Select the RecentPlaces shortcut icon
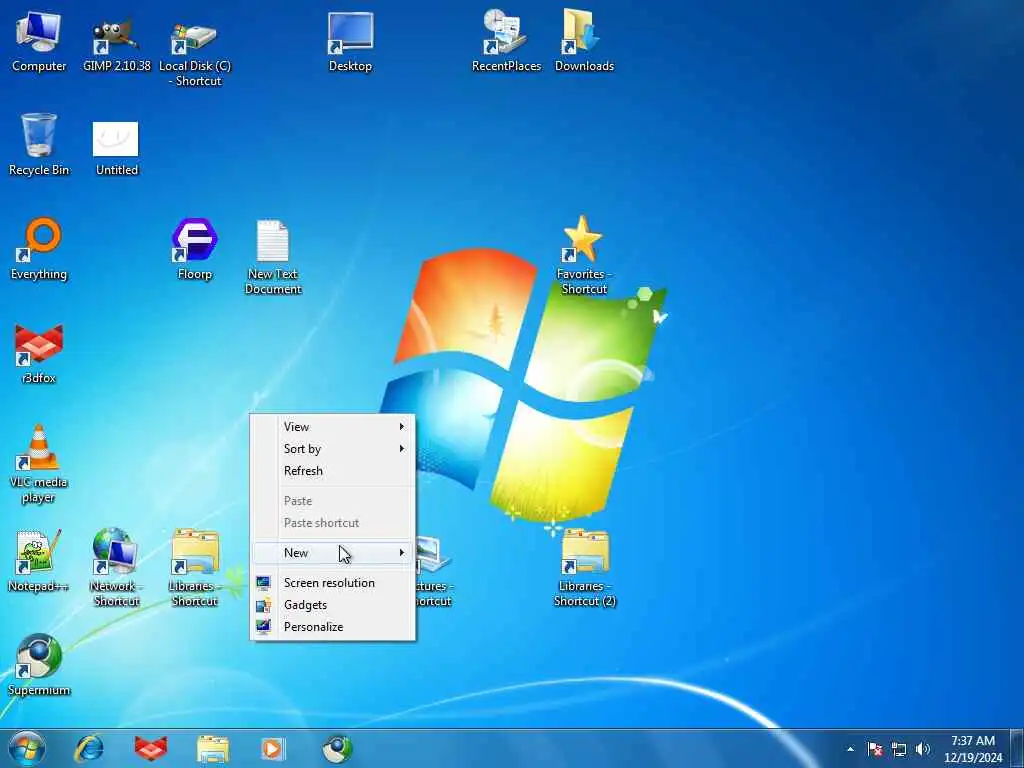Image resolution: width=1024 pixels, height=768 pixels. pyautogui.click(x=506, y=40)
